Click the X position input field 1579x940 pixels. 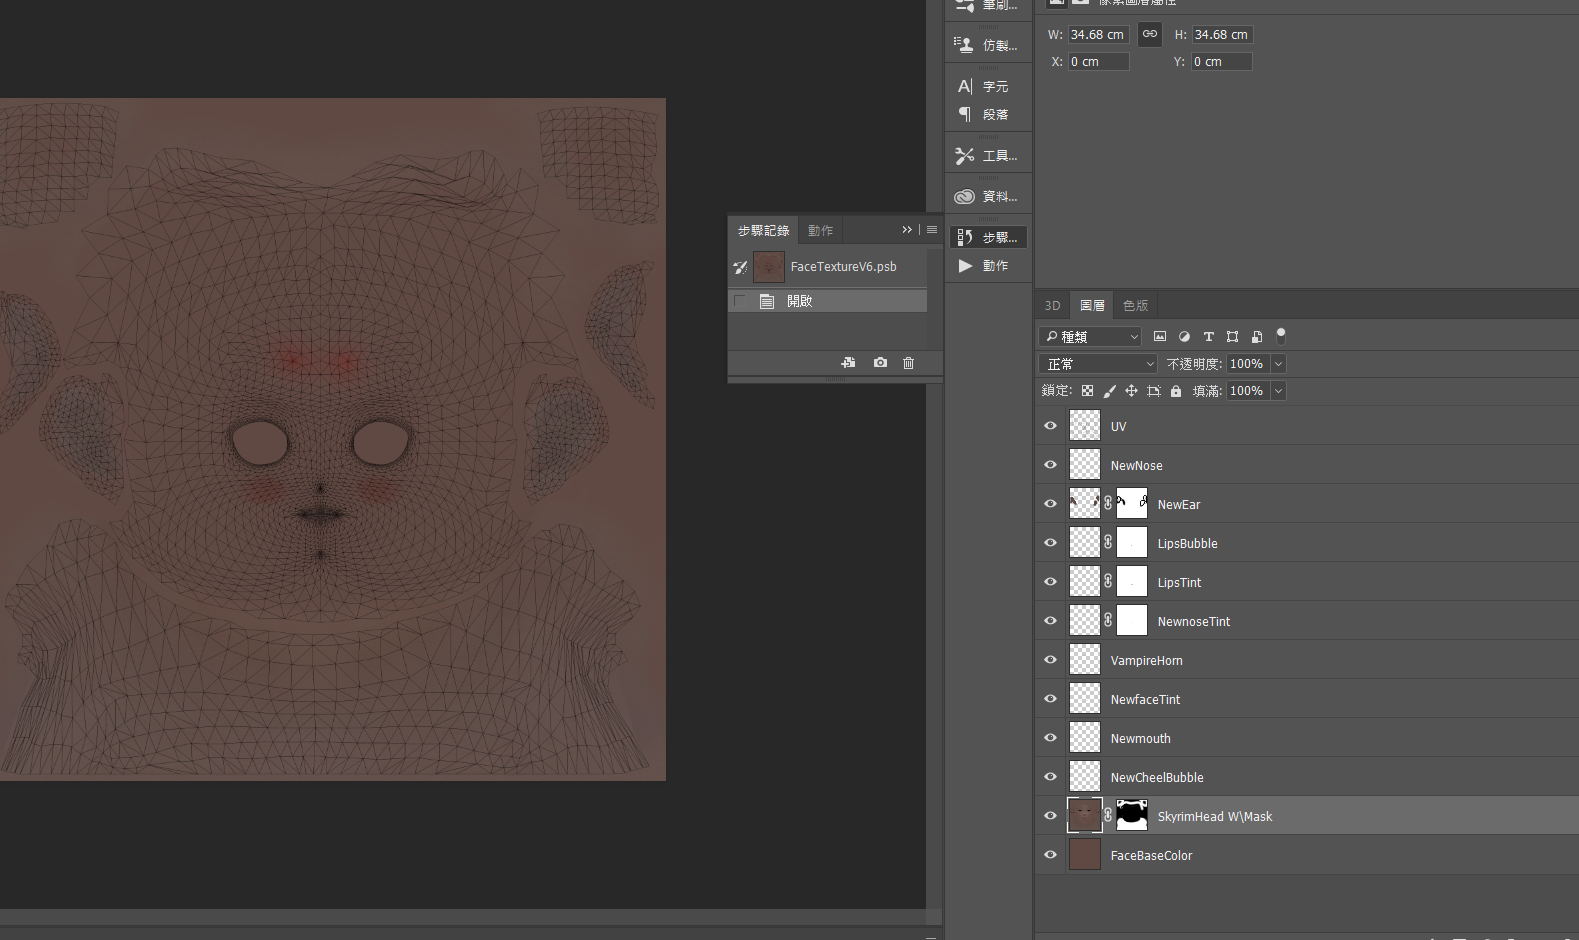(1098, 61)
